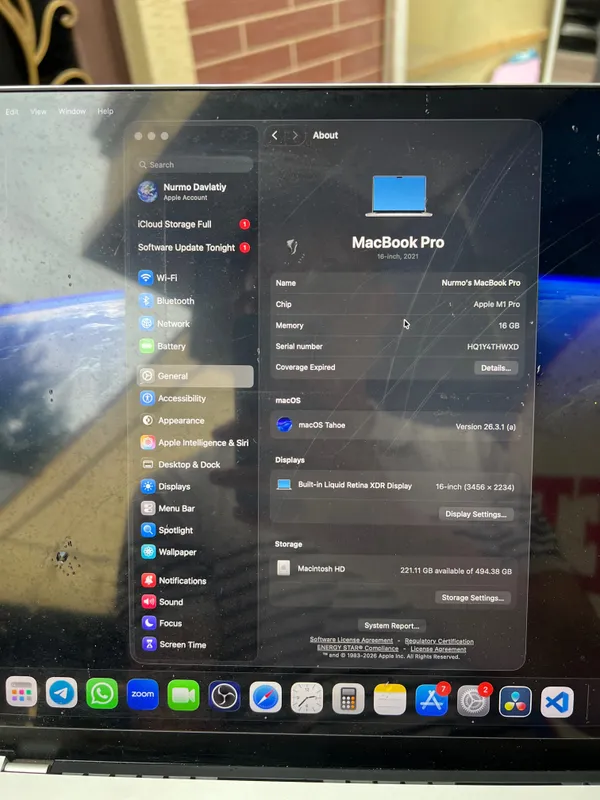
Task: Click the System Report... button
Action: tap(392, 626)
